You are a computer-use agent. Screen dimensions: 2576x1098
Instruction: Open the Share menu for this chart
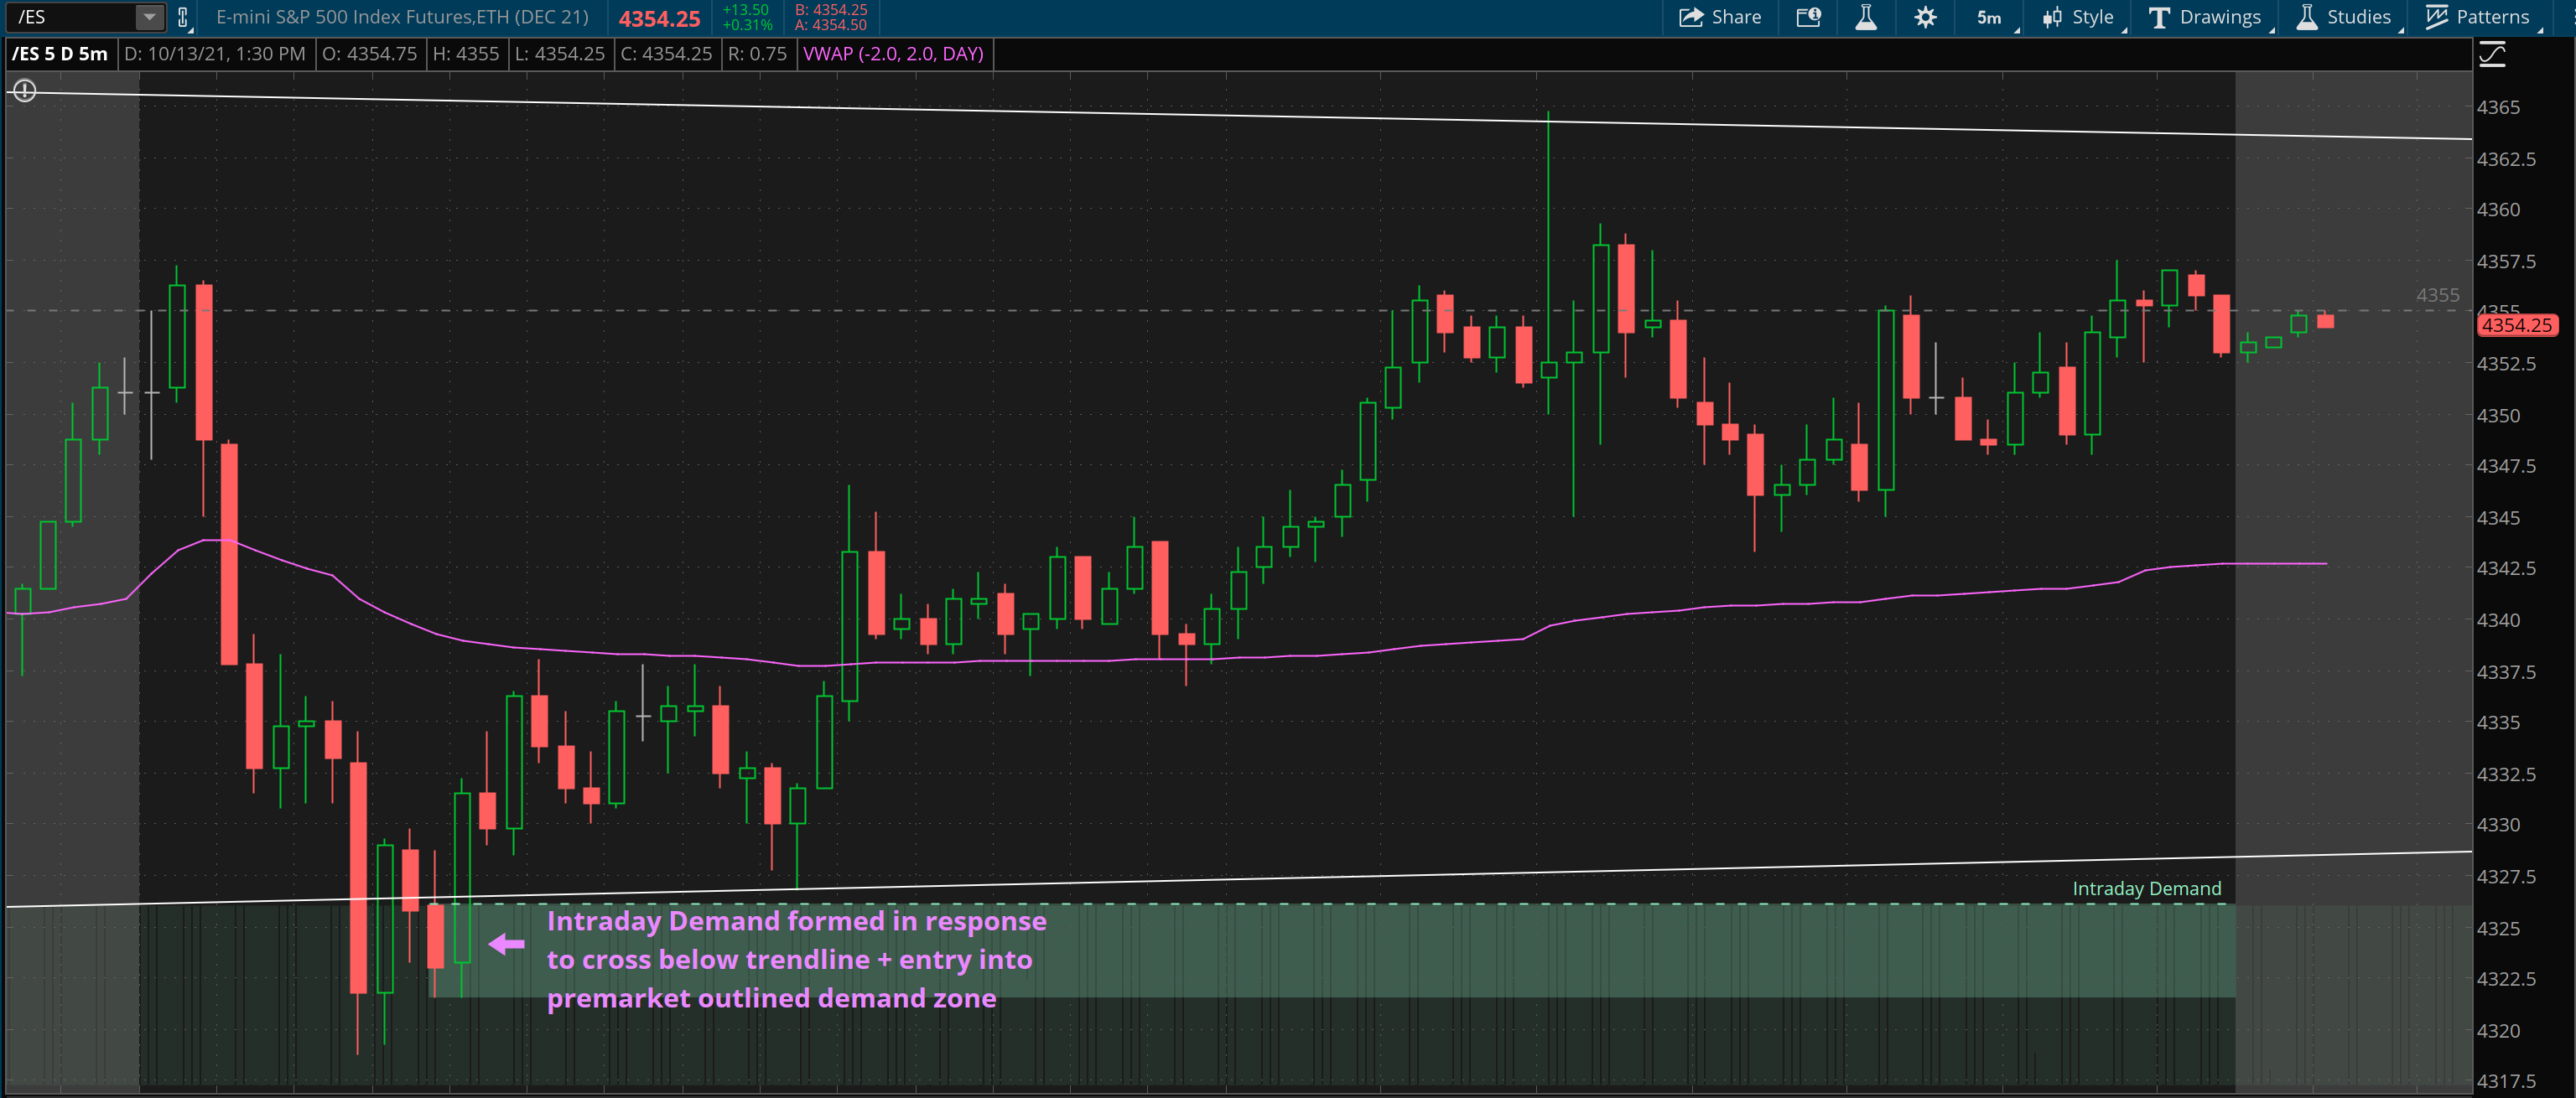click(1720, 17)
